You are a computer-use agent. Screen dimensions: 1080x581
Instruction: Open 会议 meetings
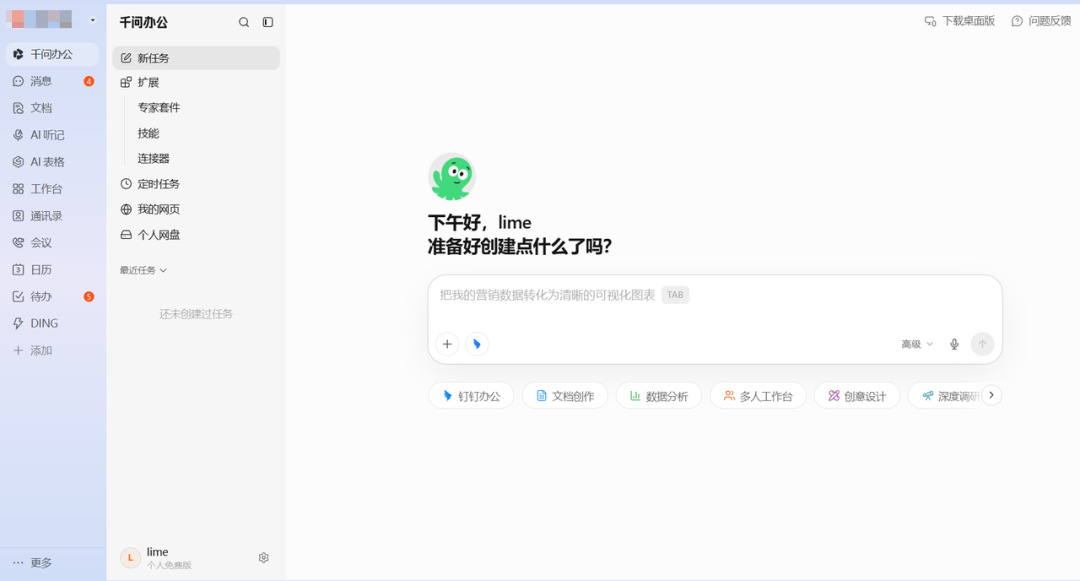[x=52, y=242]
